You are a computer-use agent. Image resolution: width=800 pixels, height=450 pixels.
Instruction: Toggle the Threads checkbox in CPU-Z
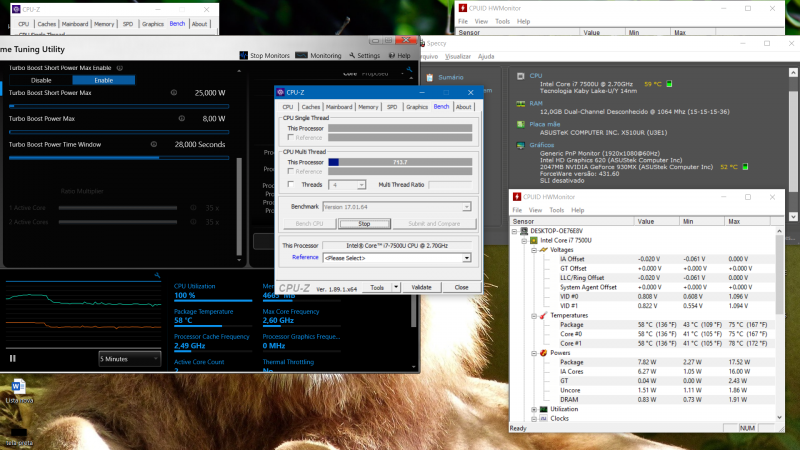(291, 184)
